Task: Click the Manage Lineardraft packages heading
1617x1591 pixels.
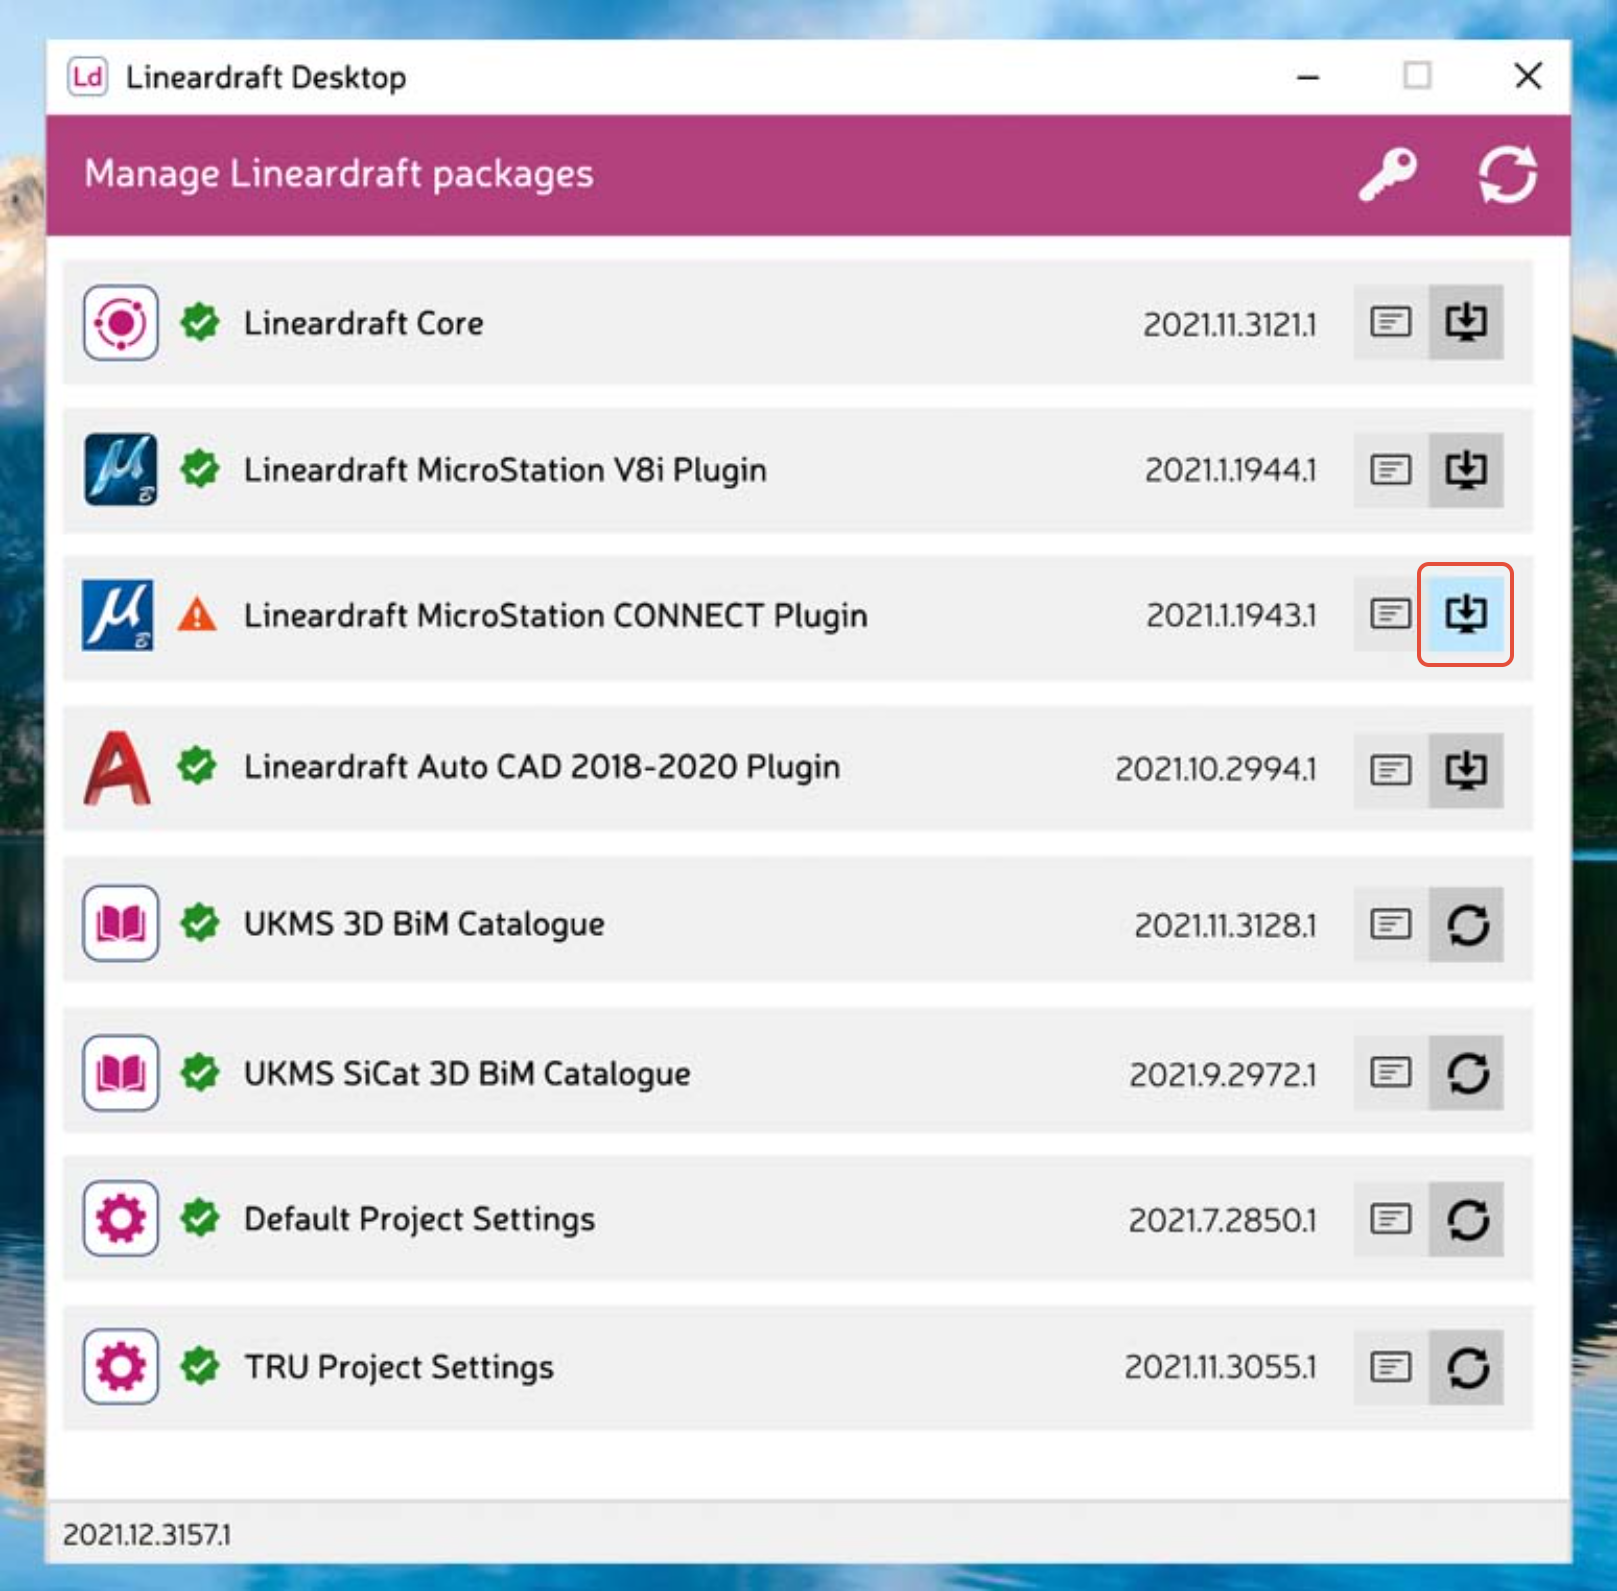Action: pyautogui.click(x=339, y=175)
